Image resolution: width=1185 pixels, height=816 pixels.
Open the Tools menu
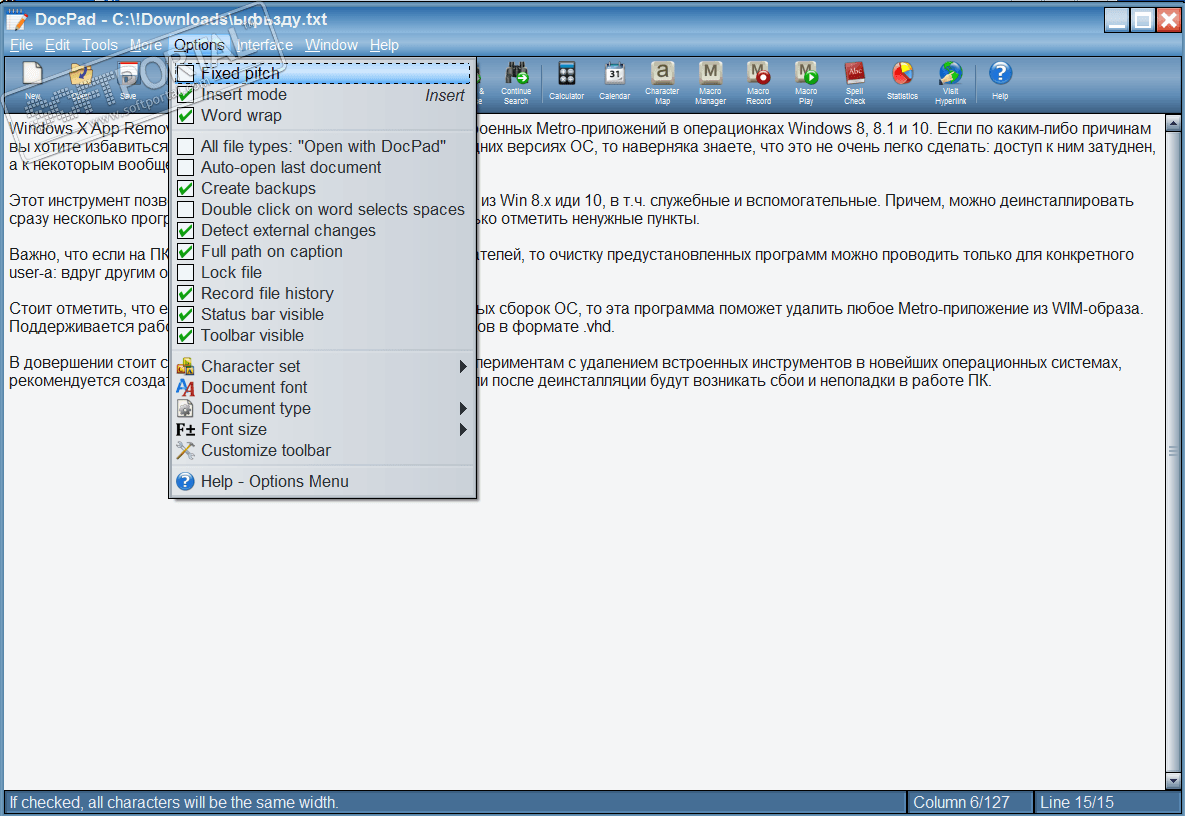tap(100, 45)
